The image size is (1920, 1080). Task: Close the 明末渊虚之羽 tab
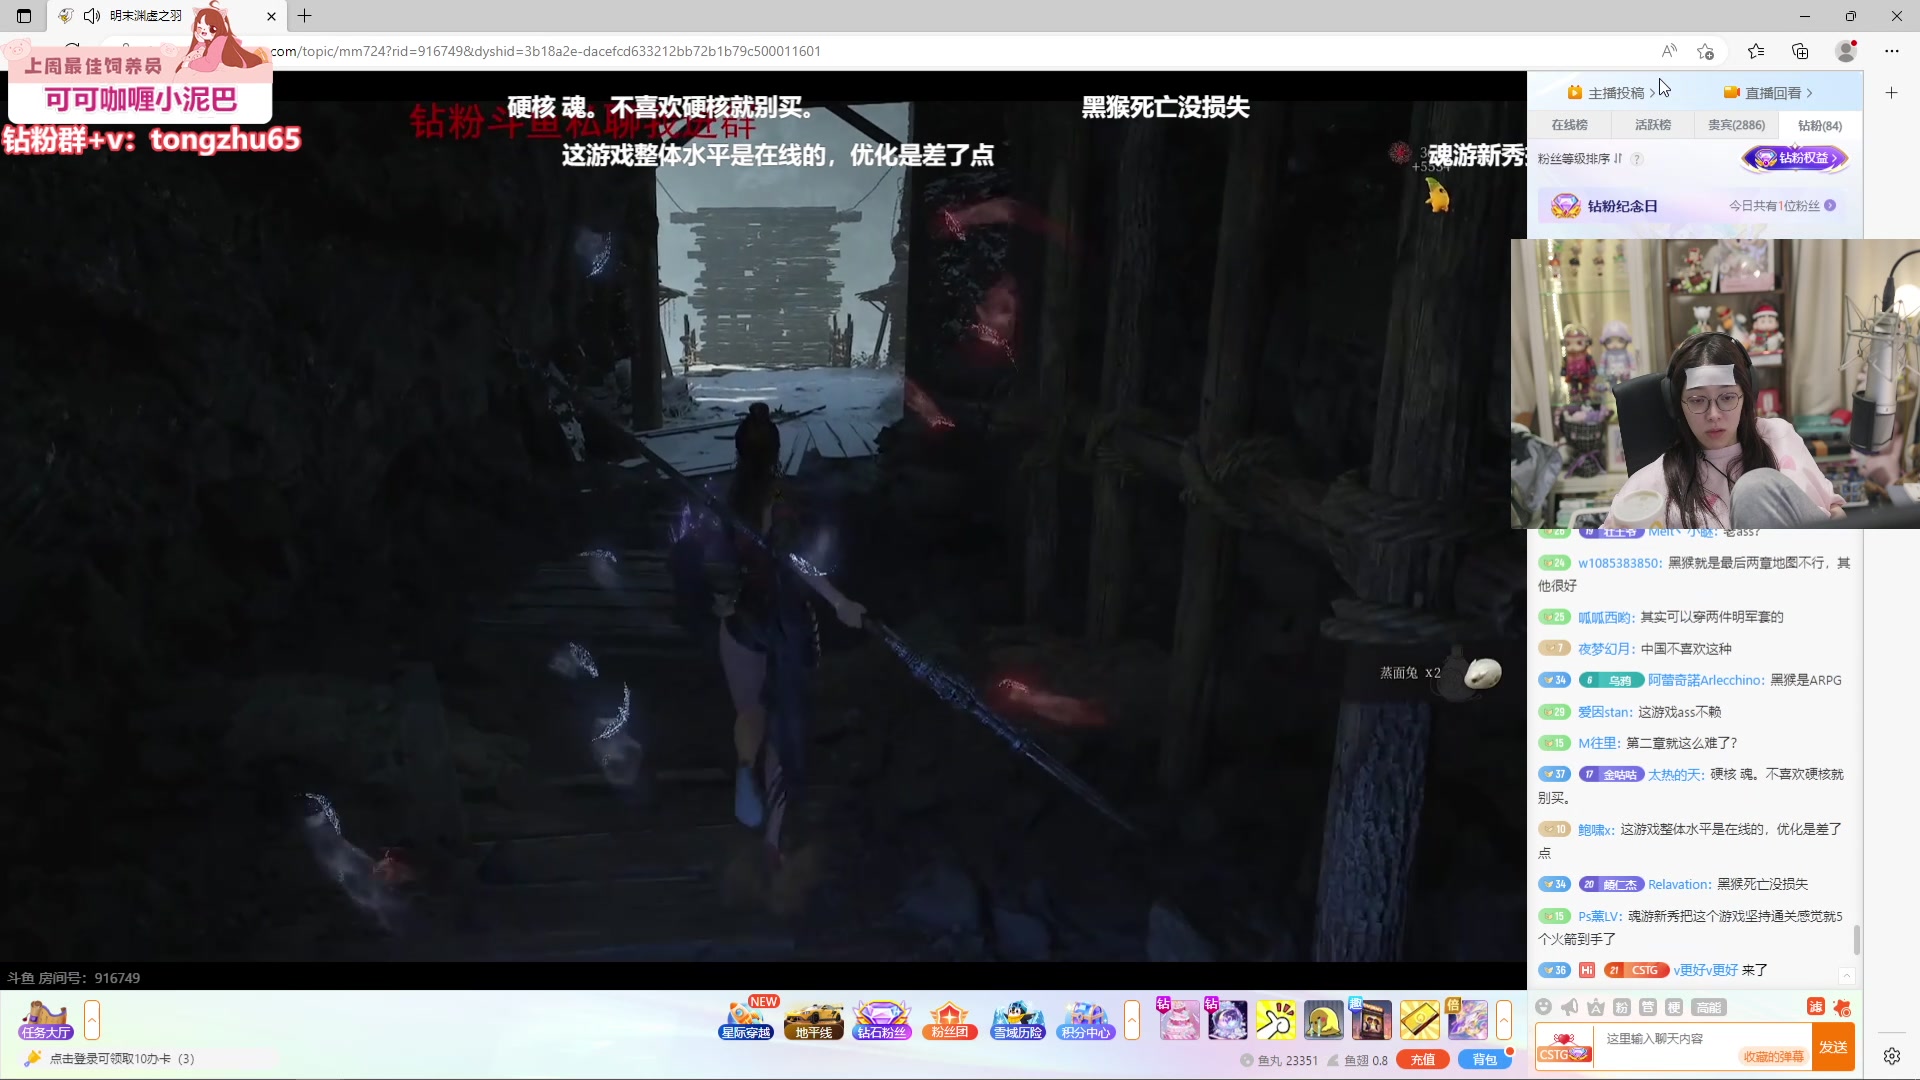pos(271,16)
